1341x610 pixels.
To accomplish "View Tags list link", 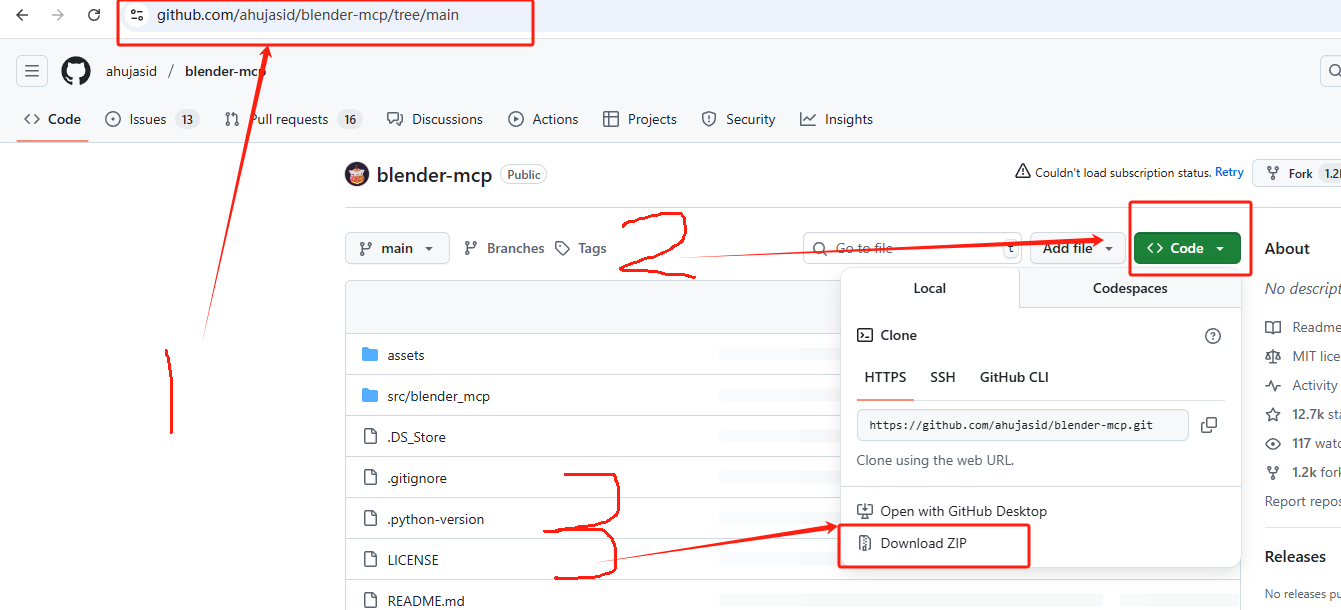I will [581, 248].
